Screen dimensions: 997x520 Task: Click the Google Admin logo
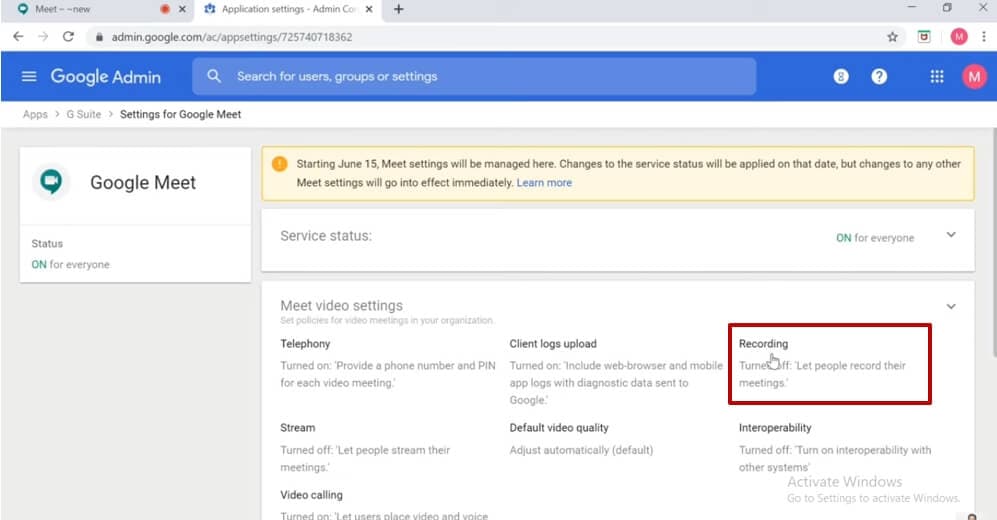(105, 77)
